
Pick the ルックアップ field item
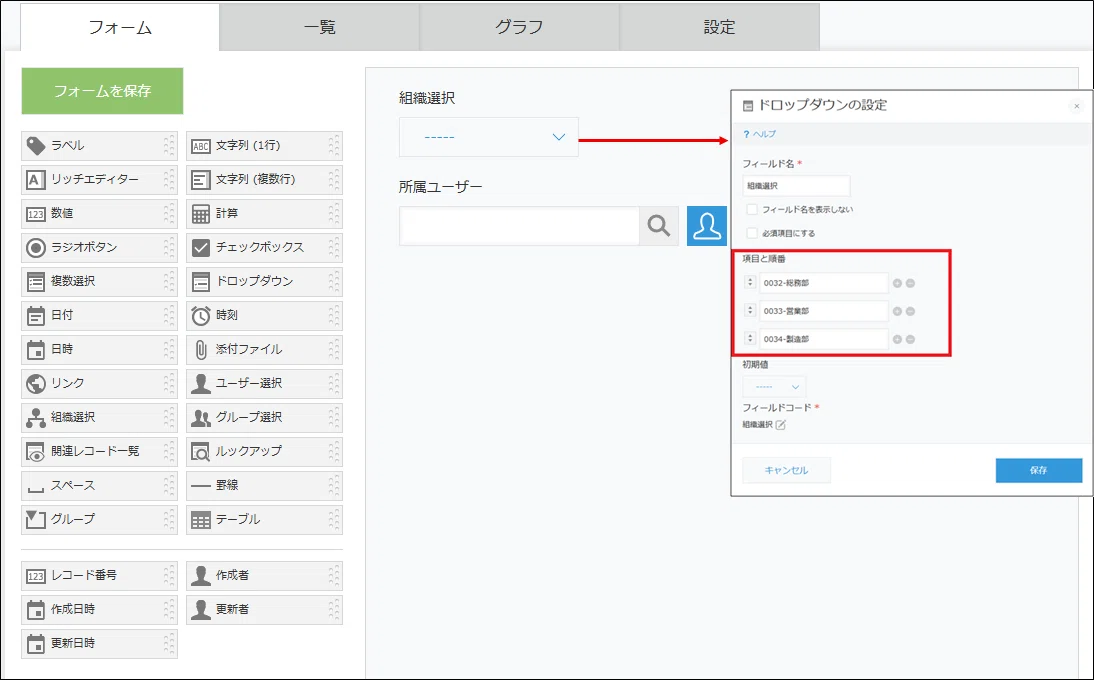pos(264,452)
